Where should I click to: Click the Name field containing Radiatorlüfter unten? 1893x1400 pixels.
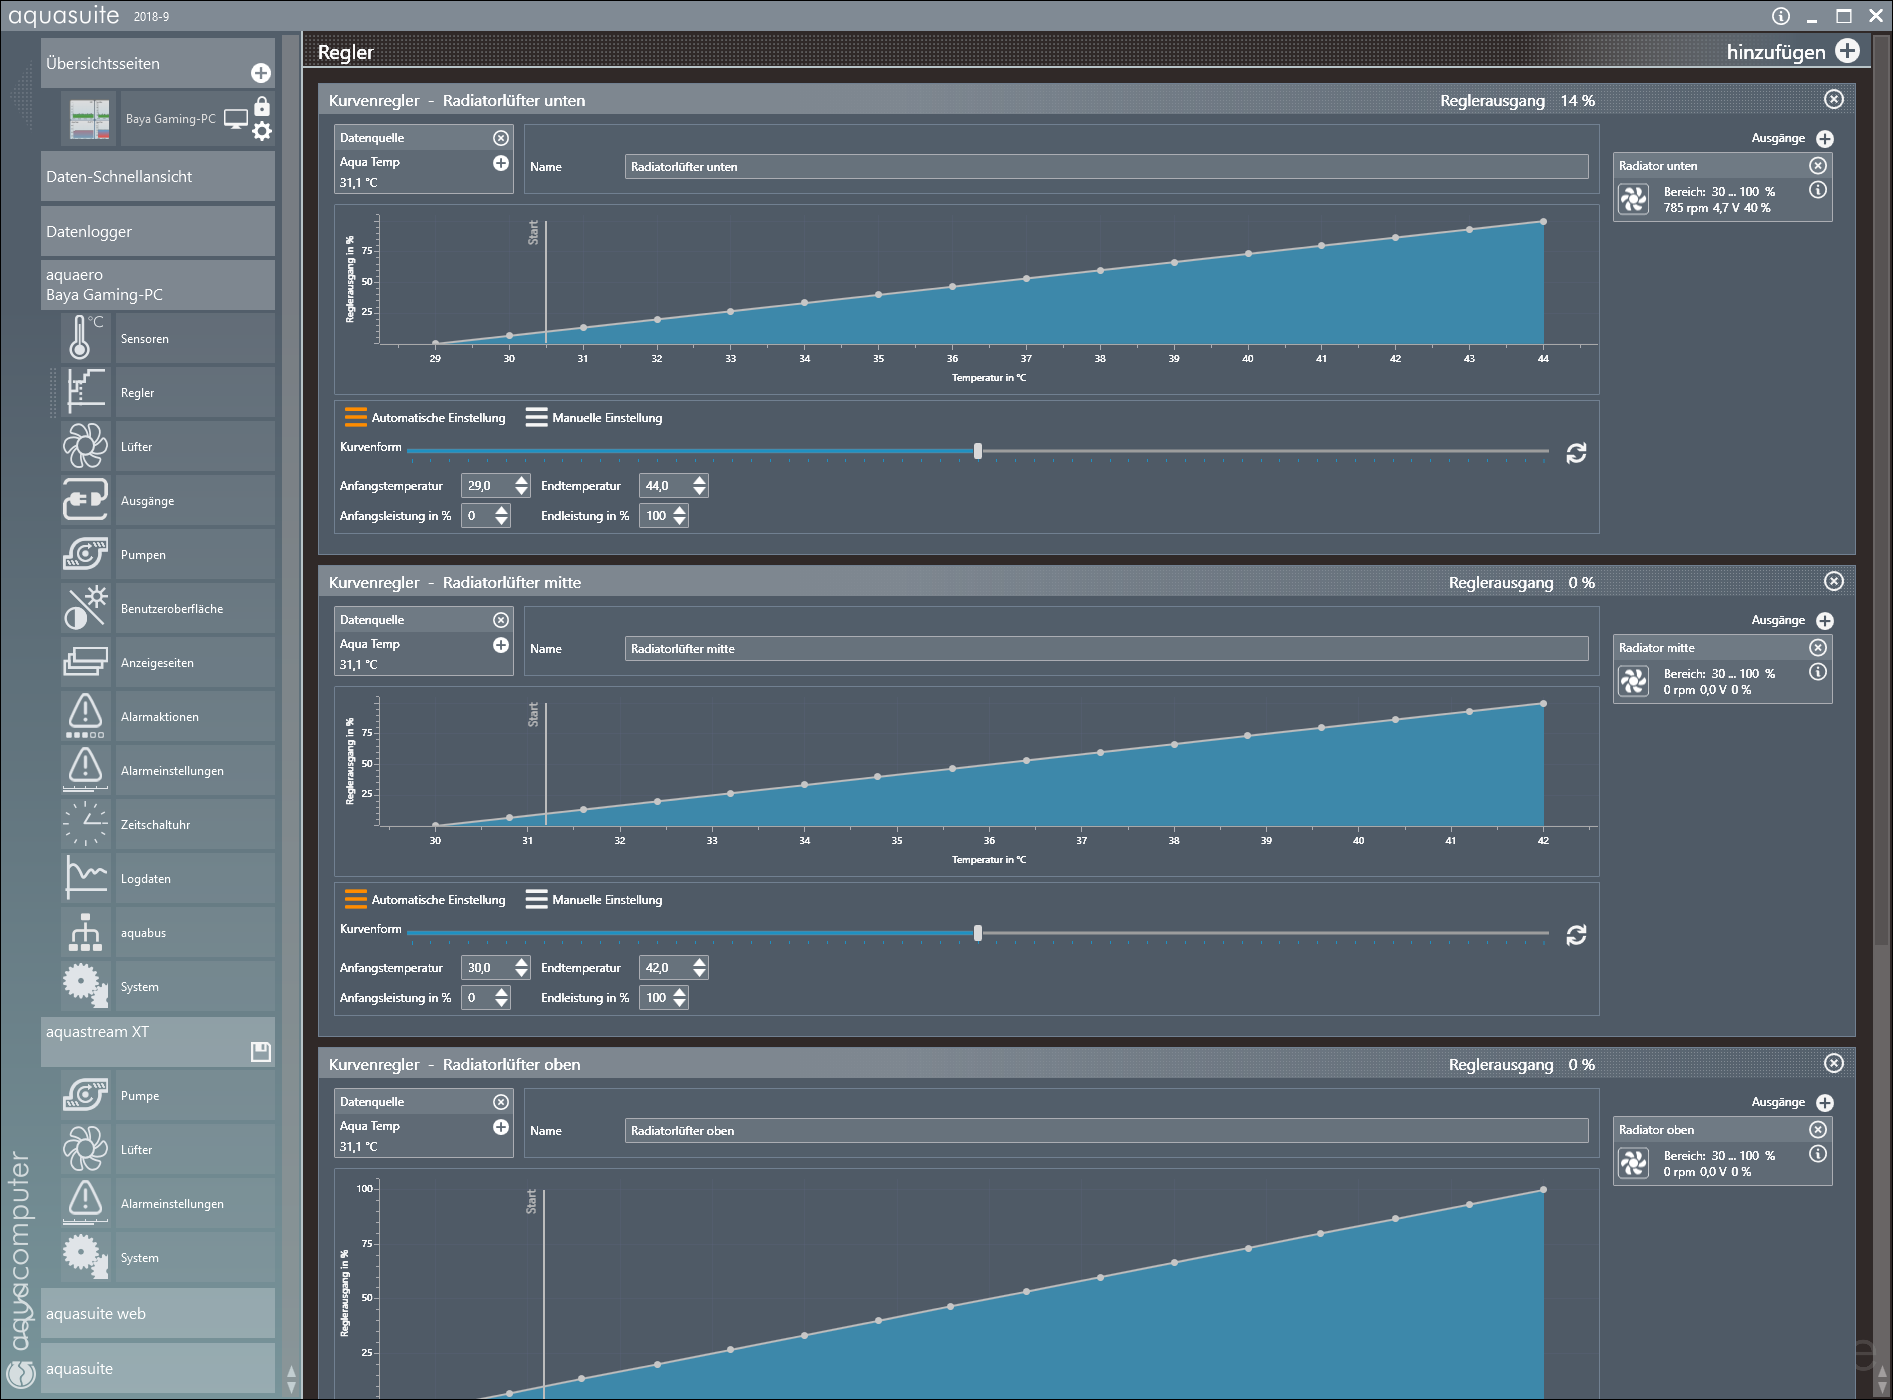point(1107,167)
